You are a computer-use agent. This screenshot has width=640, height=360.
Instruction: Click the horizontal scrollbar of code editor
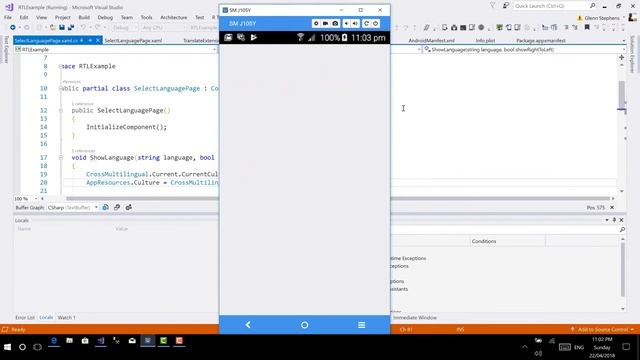[339, 199]
